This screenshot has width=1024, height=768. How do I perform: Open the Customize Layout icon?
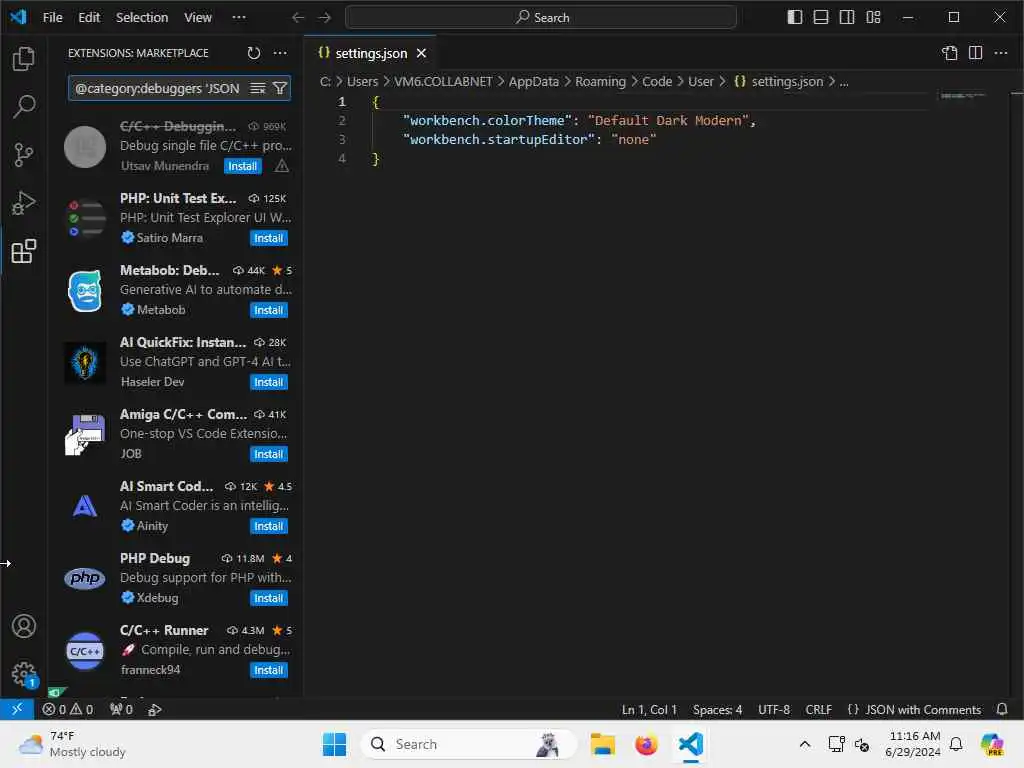click(873, 18)
